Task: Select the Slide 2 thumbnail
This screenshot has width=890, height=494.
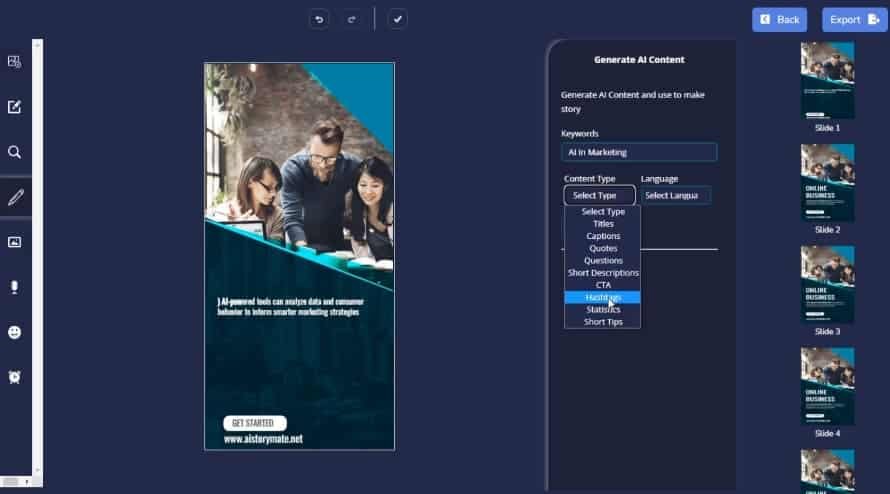Action: tap(828, 182)
